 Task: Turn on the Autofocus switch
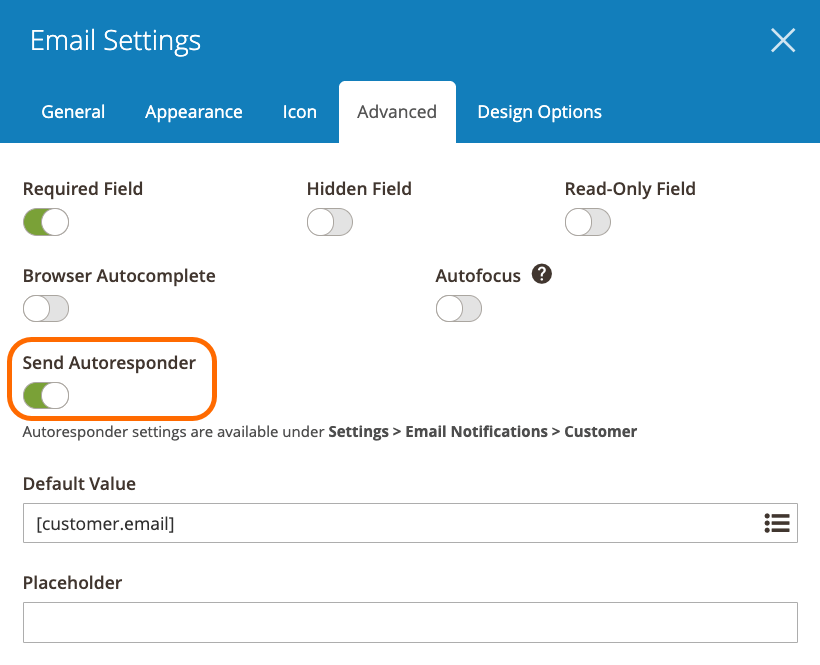(x=458, y=308)
